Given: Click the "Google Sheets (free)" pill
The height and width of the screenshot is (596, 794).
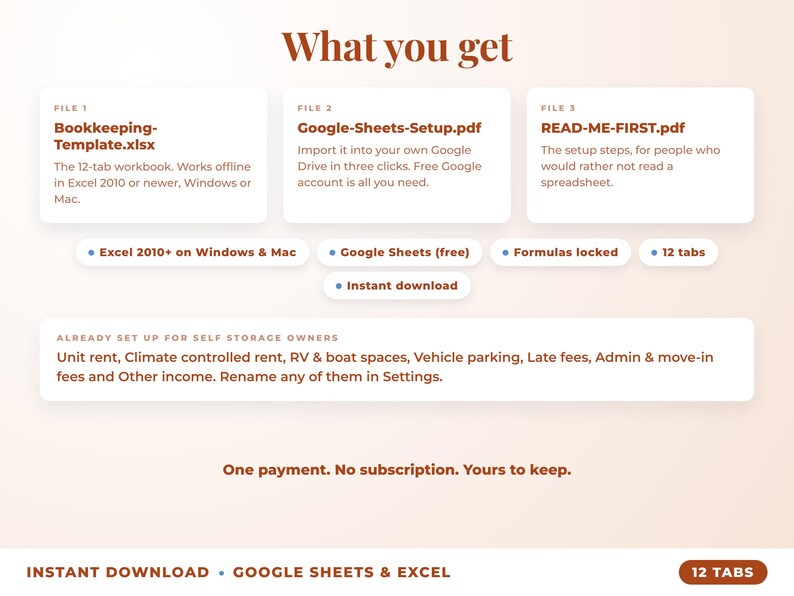Looking at the screenshot, I should point(400,252).
